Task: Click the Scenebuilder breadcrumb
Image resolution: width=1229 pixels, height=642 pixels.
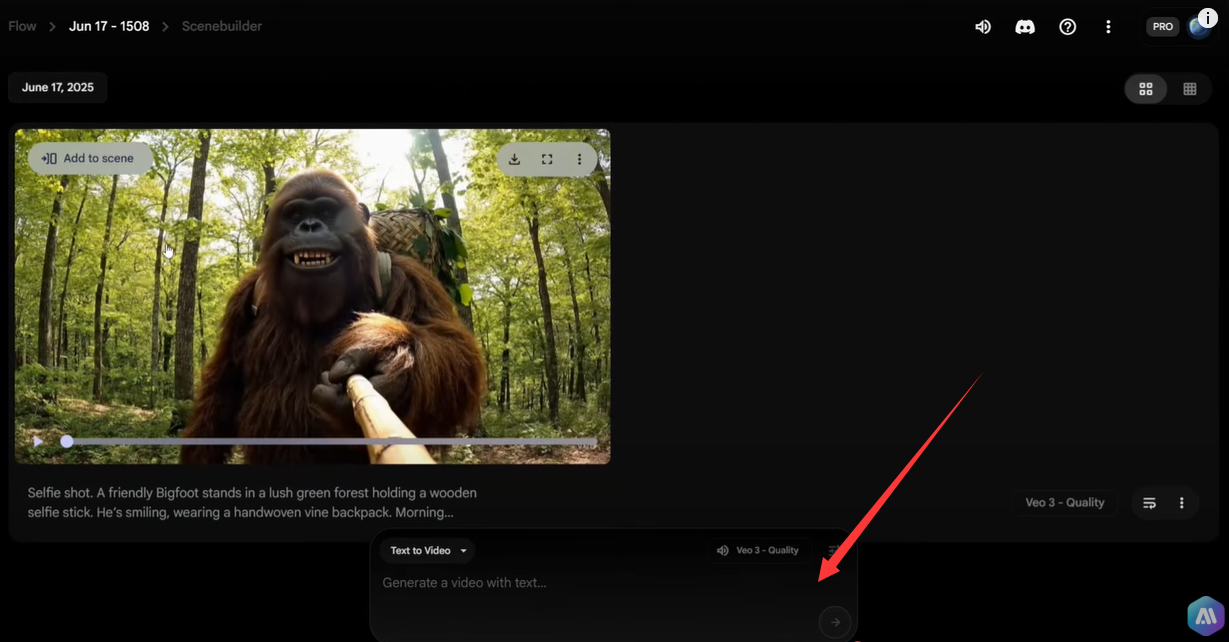Action: (x=222, y=26)
